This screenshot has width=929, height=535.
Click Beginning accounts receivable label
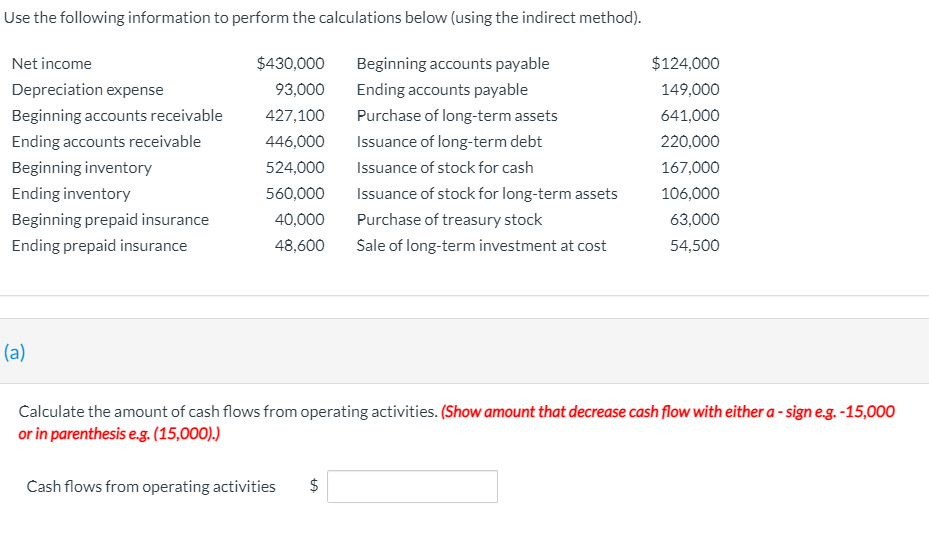coord(117,116)
